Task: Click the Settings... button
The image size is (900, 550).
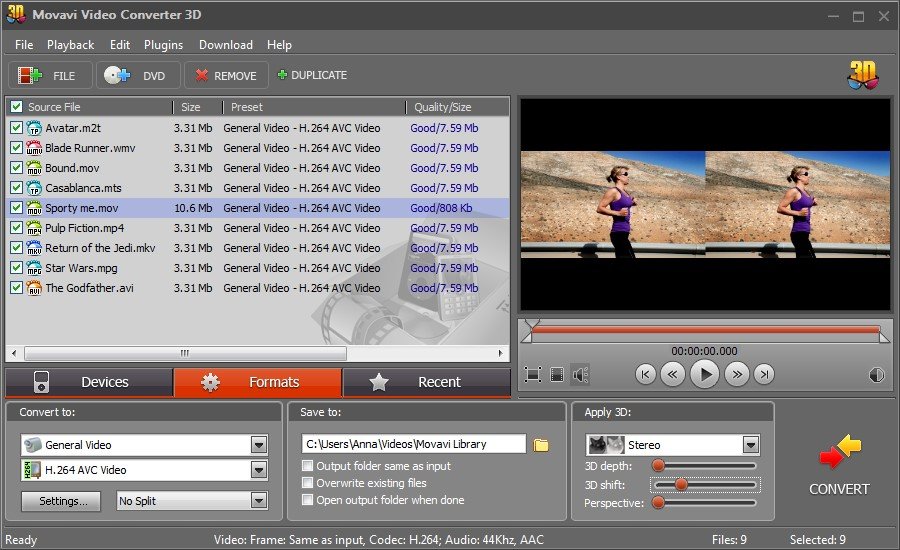Action: [61, 501]
